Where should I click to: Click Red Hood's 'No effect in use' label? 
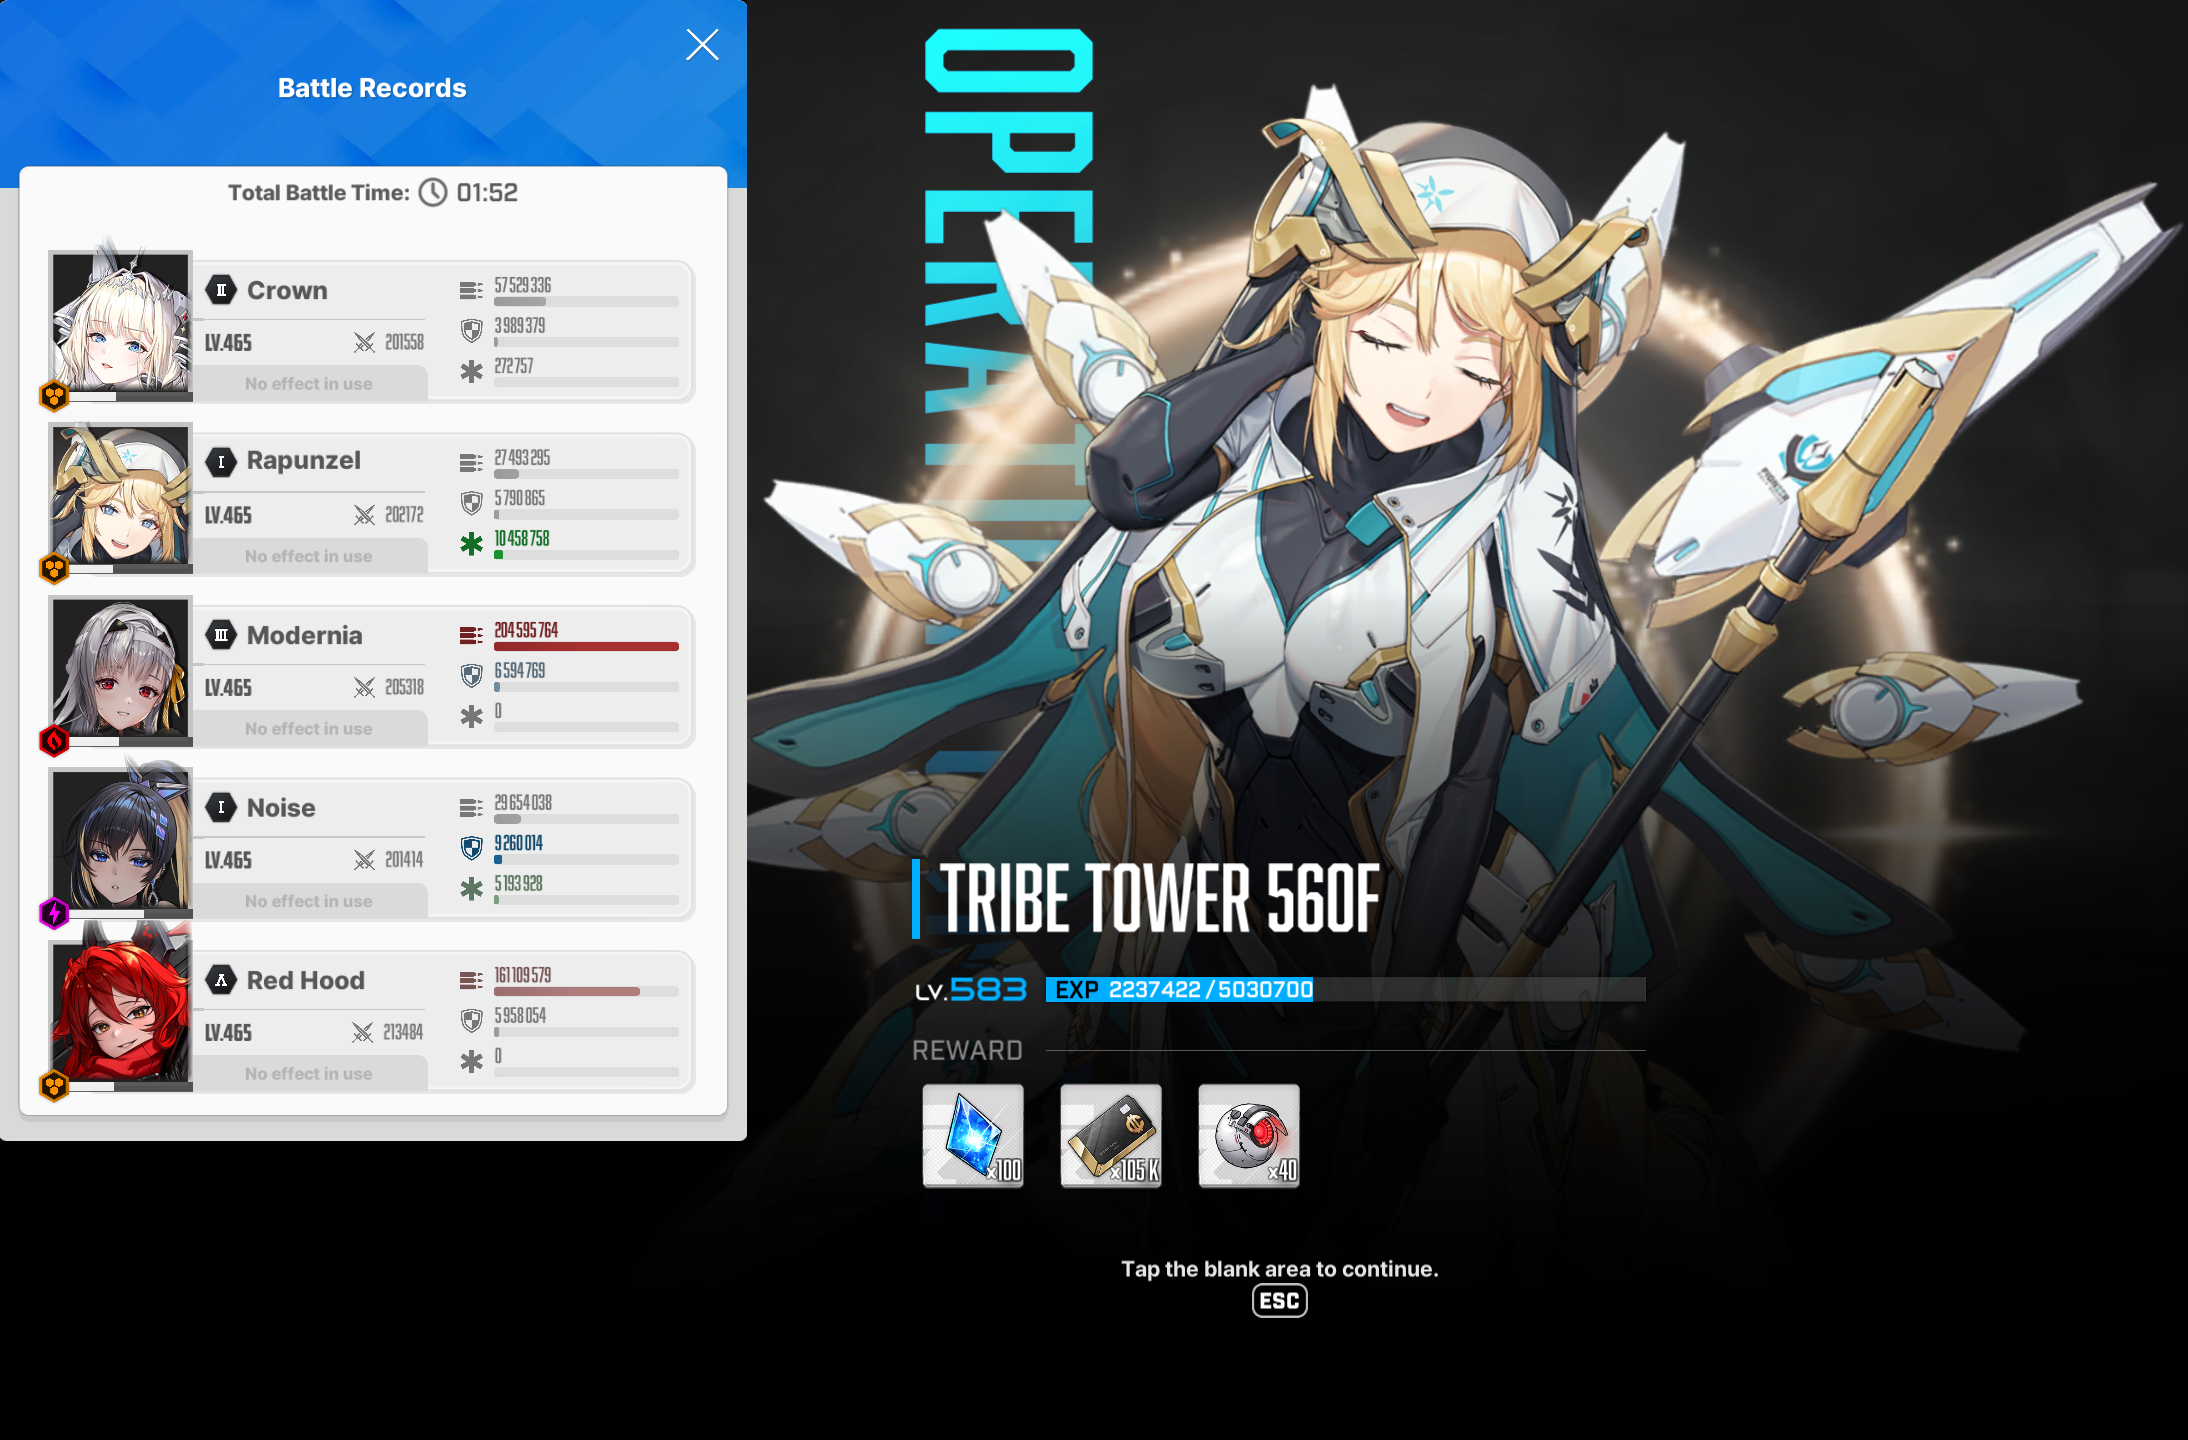309,1074
